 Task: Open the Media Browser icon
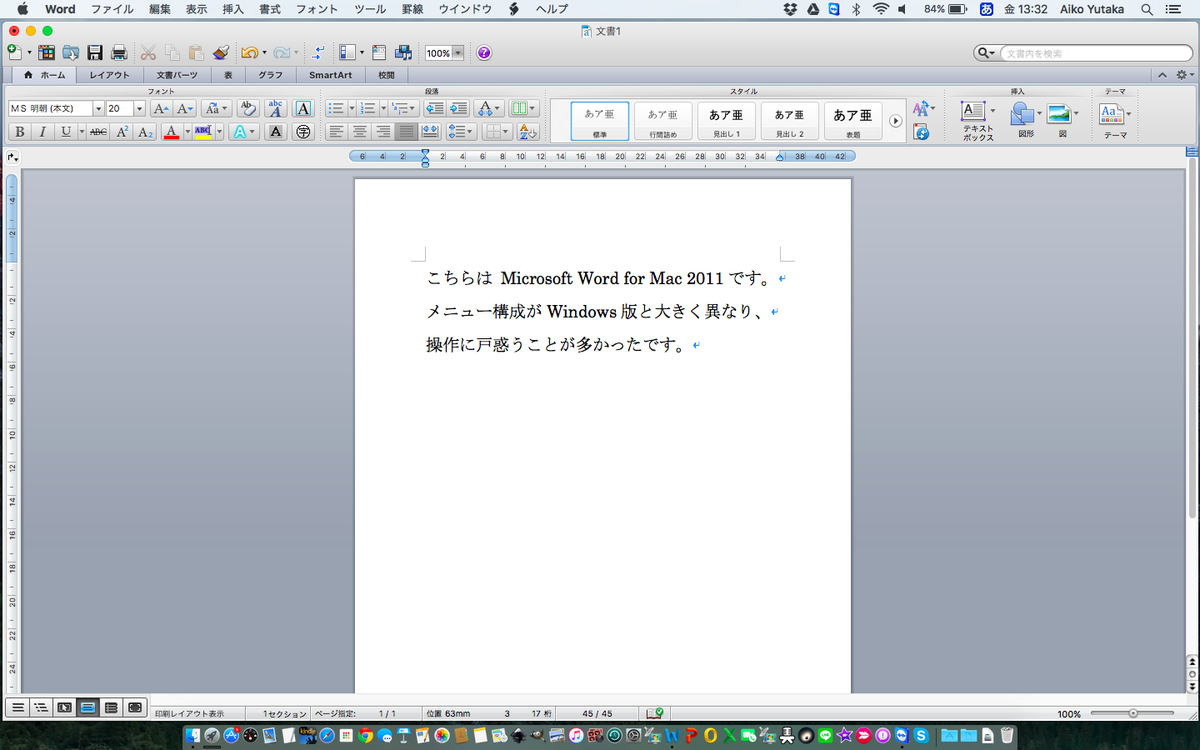tap(404, 52)
